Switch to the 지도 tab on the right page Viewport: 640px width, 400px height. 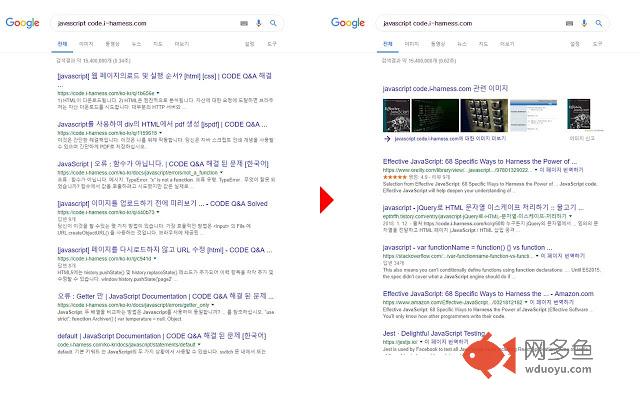[x=483, y=44]
